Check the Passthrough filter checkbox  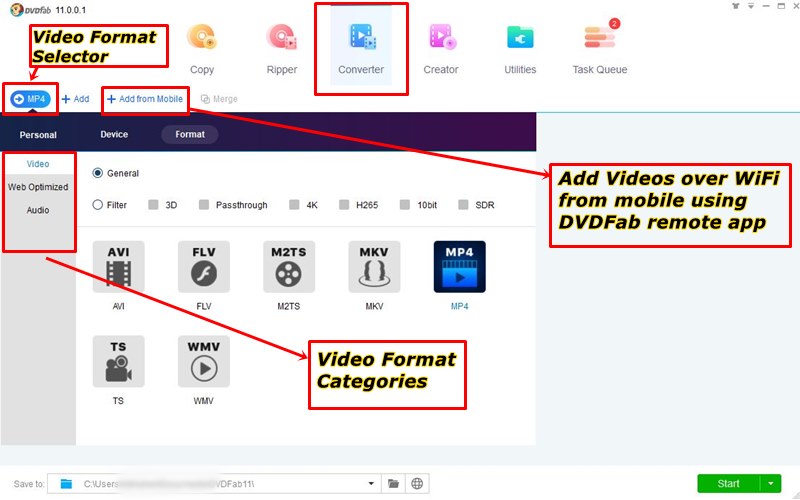click(x=204, y=205)
